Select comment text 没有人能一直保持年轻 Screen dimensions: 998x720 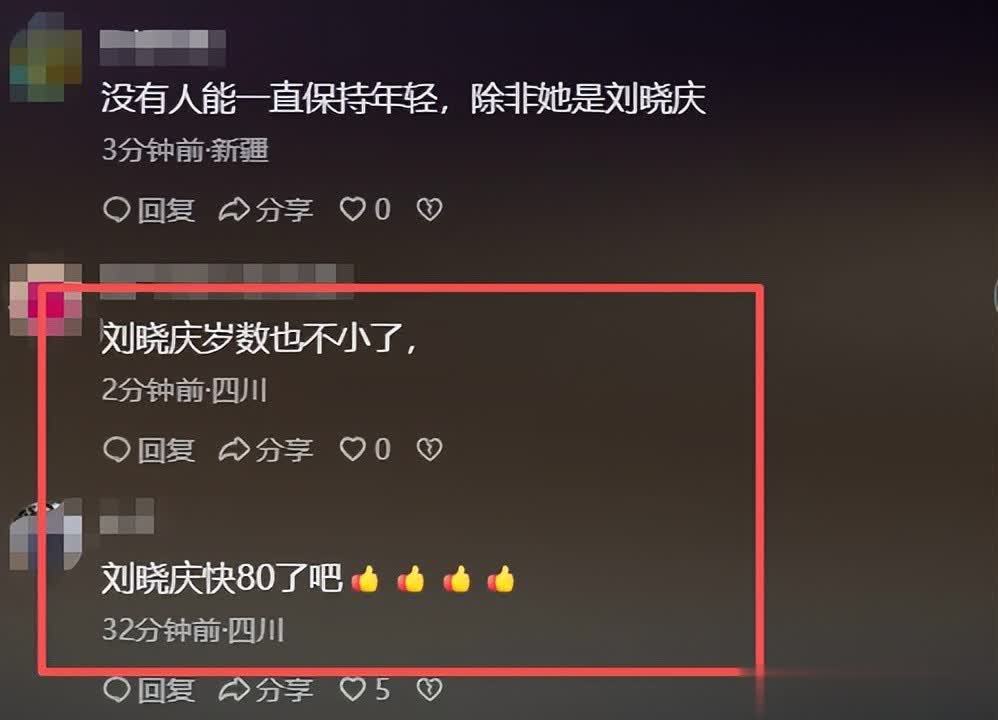pyautogui.click(x=269, y=99)
